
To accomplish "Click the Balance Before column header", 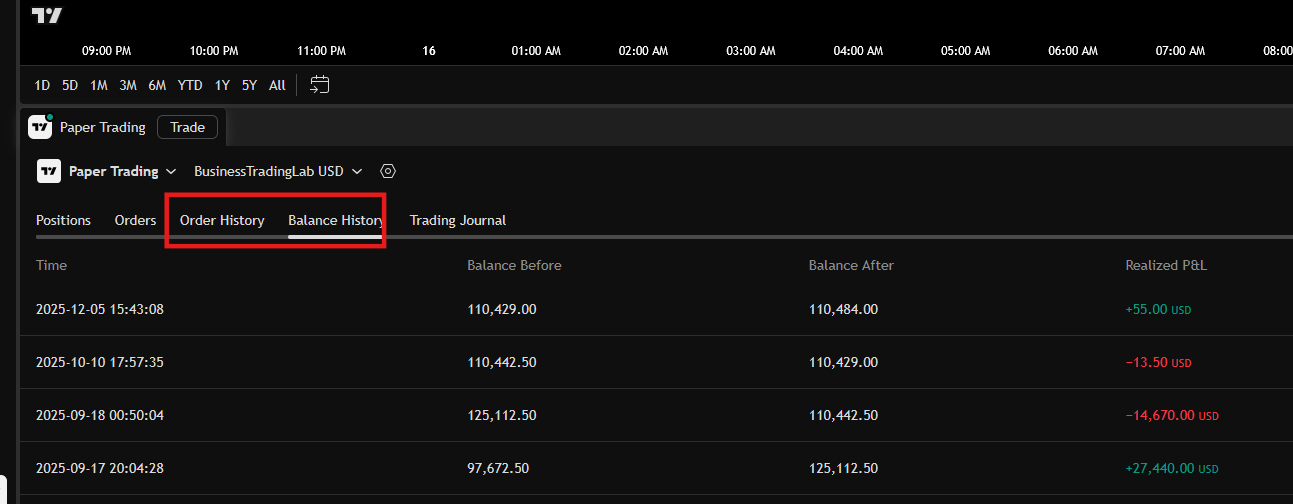I will click(514, 265).
